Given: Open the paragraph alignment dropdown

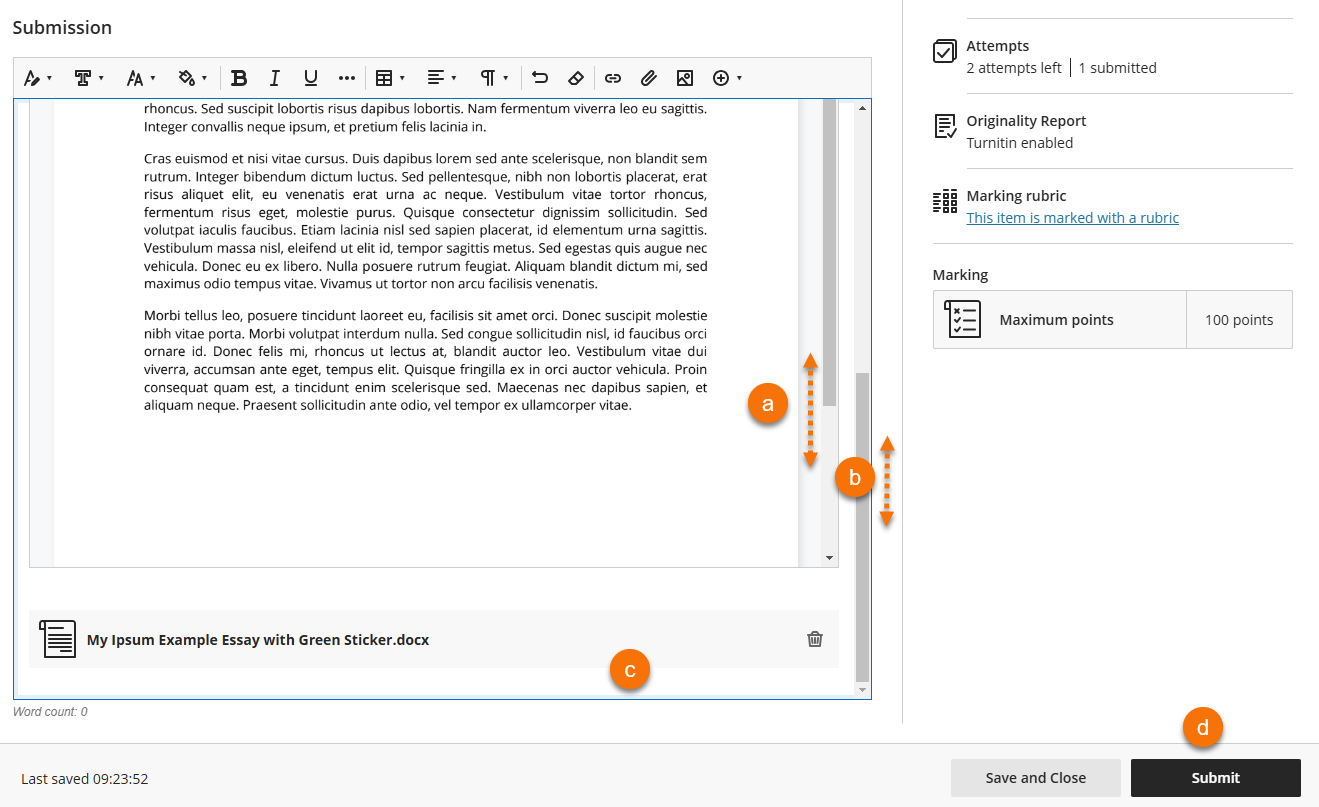Looking at the screenshot, I should click(x=438, y=77).
